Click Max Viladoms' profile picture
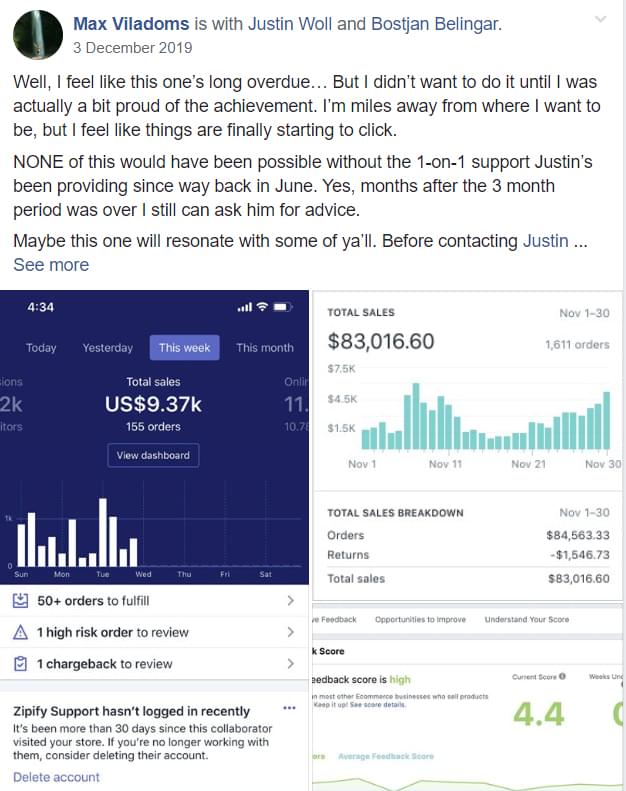The image size is (626, 791). (37, 35)
